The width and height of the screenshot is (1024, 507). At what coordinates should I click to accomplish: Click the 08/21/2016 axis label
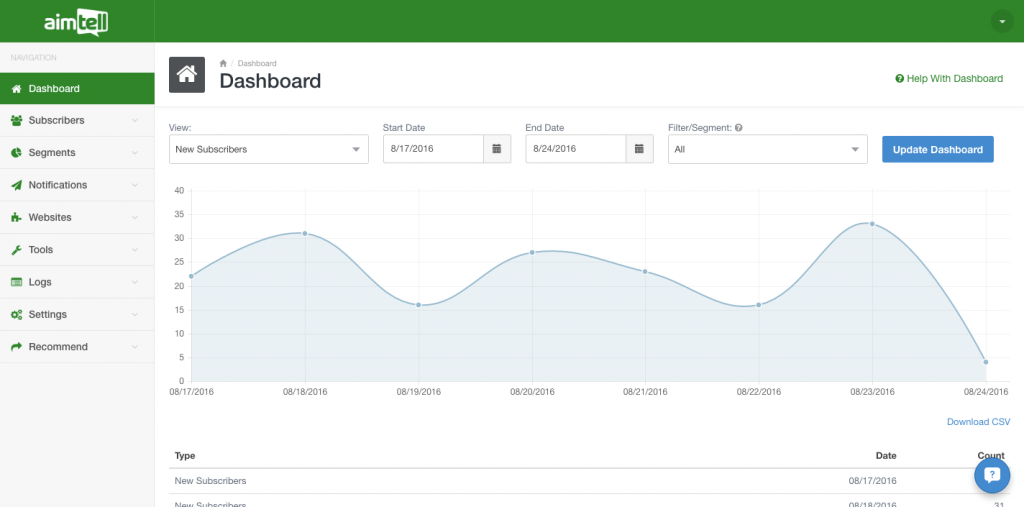point(645,392)
